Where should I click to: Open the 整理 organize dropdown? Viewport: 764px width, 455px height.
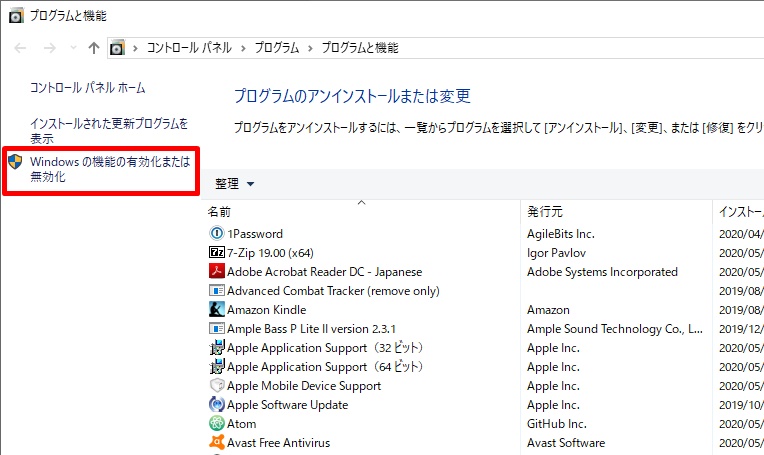234,184
